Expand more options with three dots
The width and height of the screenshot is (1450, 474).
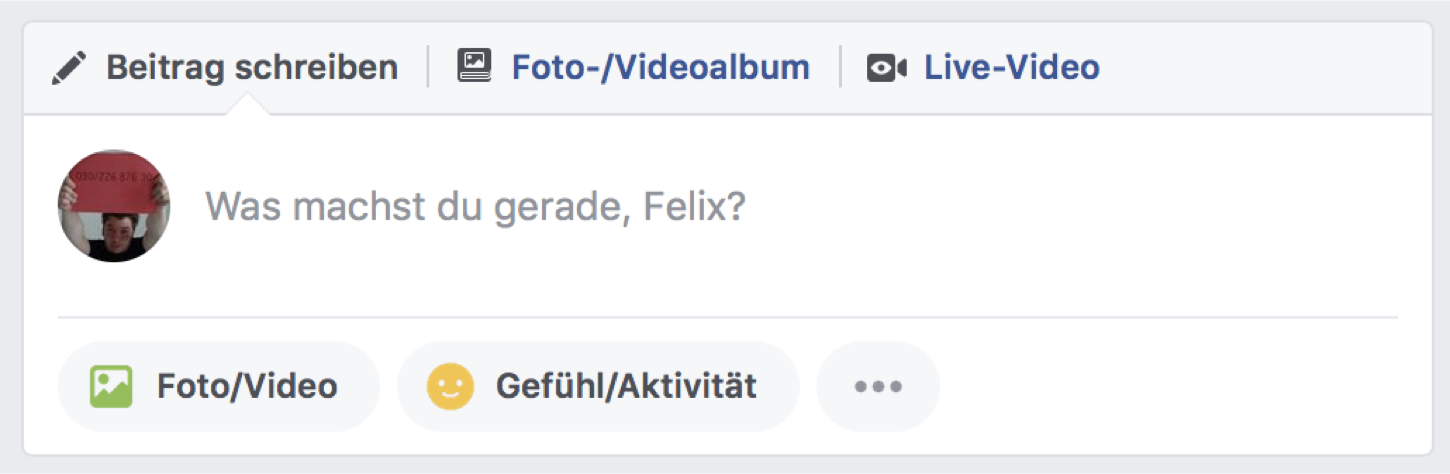878,386
